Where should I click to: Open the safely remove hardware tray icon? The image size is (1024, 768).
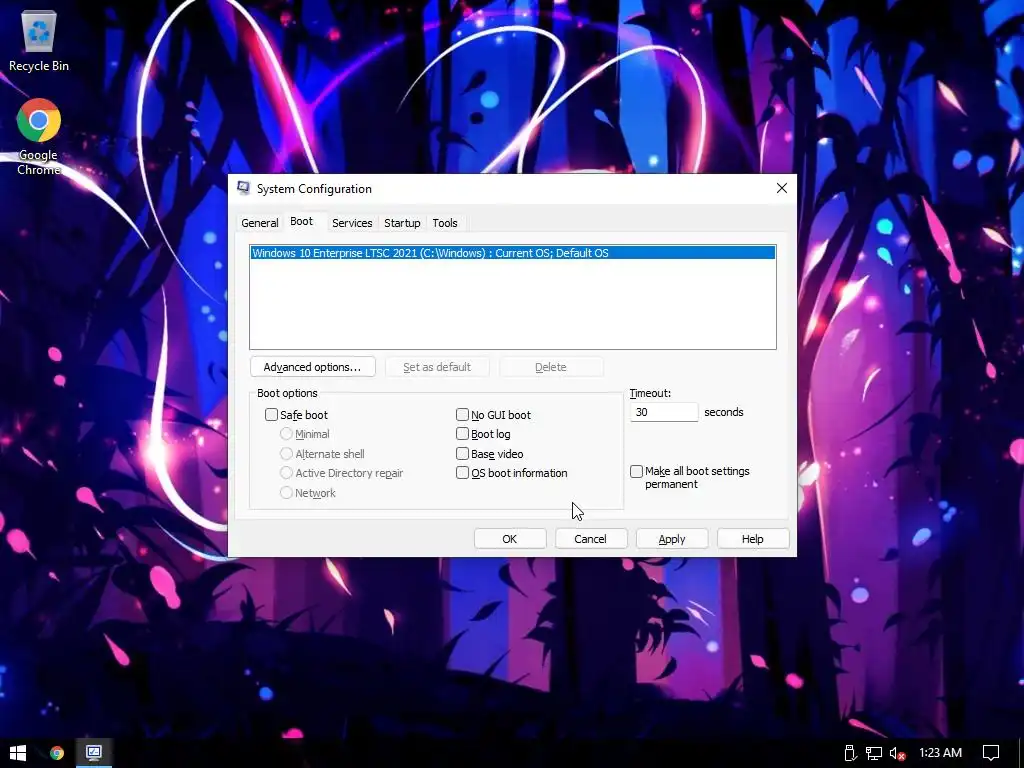pos(850,753)
